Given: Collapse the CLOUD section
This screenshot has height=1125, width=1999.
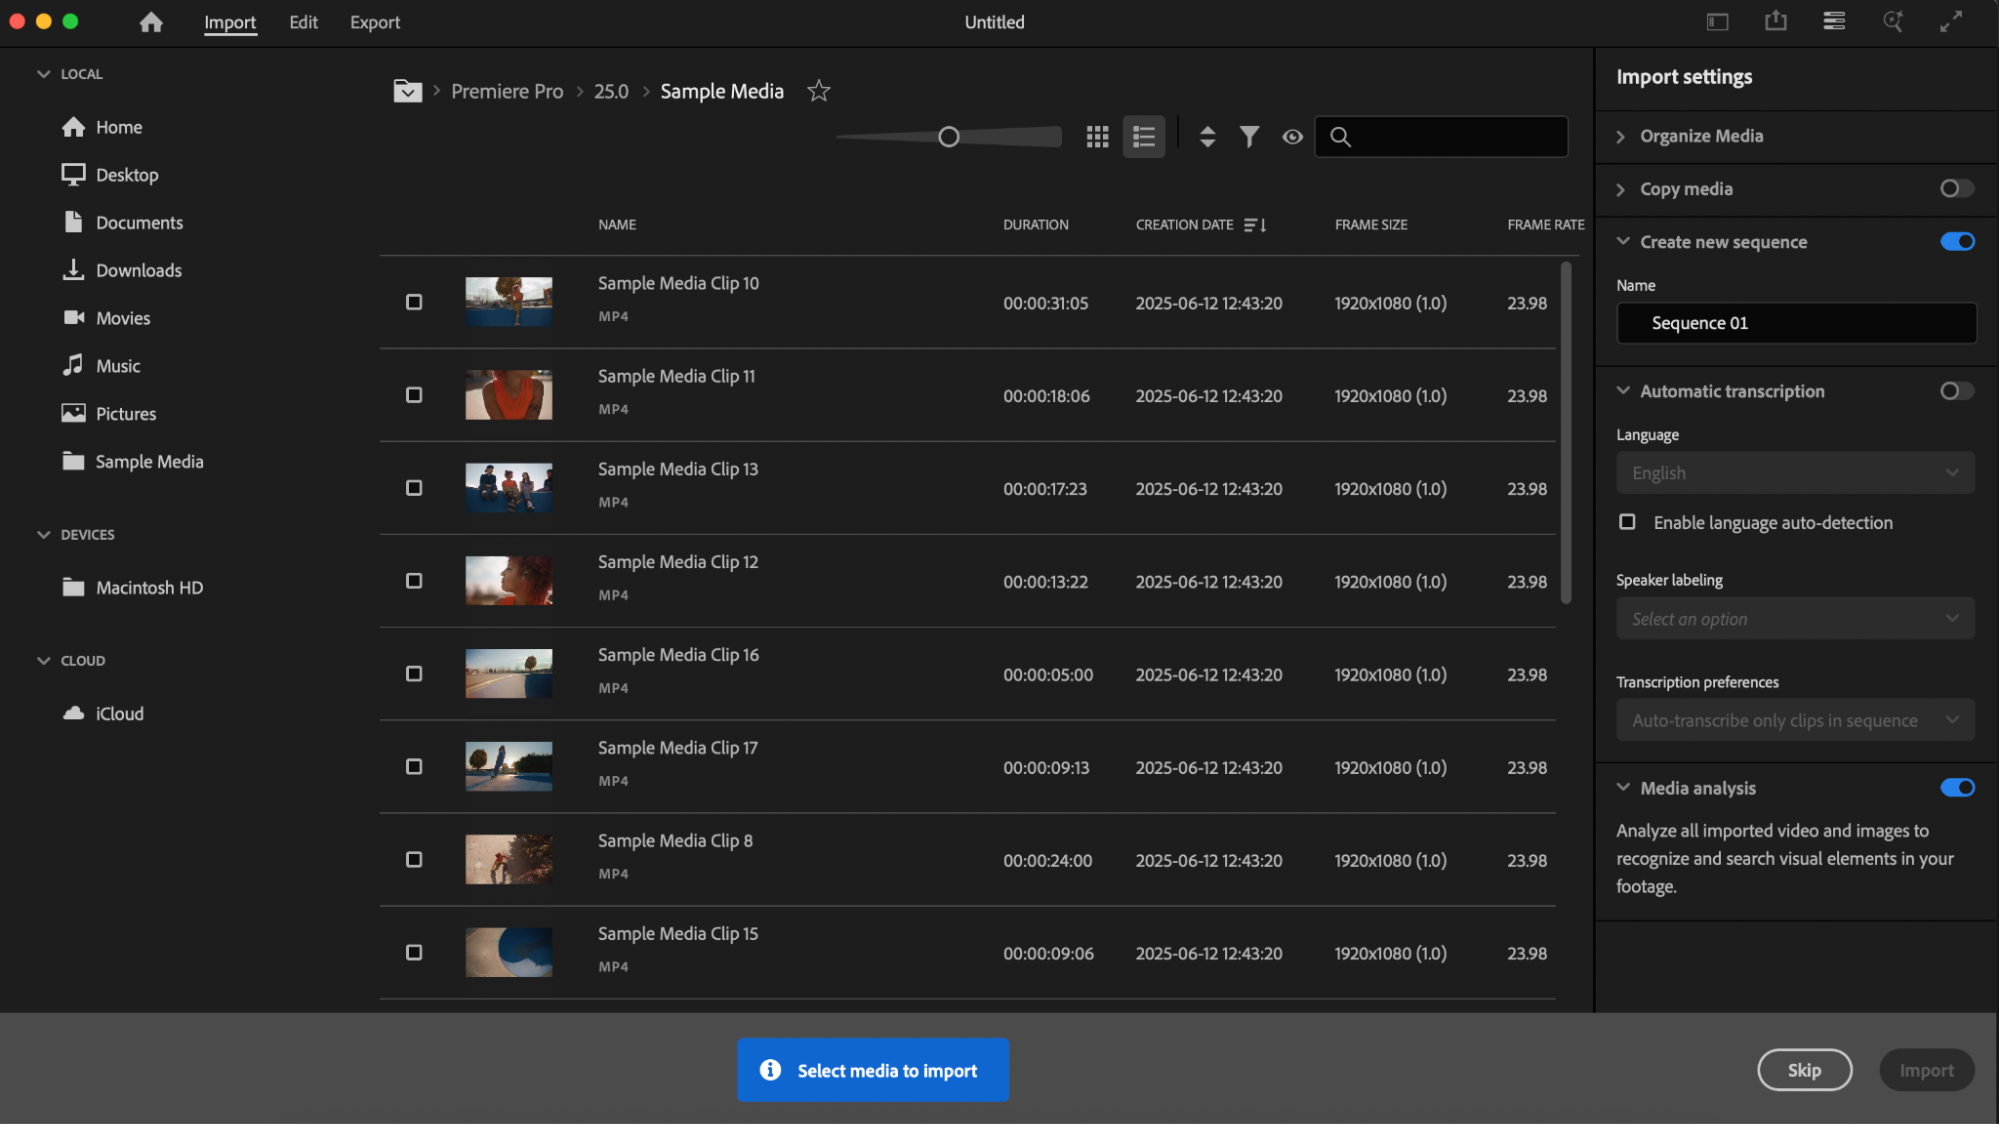Looking at the screenshot, I should (43, 661).
